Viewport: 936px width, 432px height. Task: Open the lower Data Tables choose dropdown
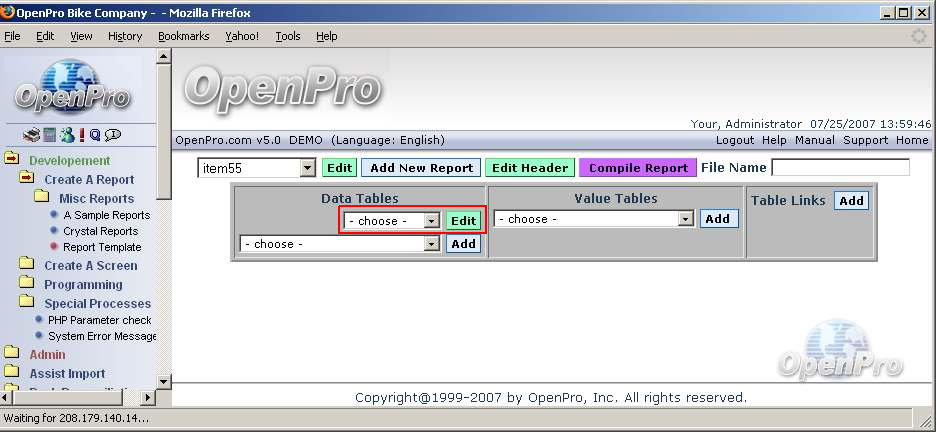tap(431, 244)
